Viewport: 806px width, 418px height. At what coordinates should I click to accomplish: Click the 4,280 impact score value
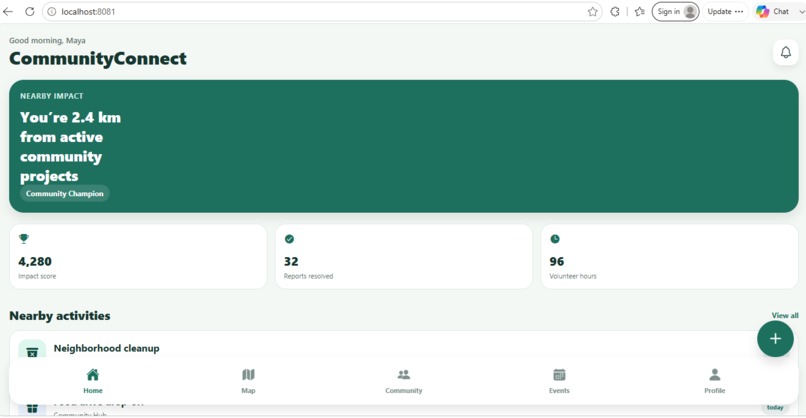(x=35, y=261)
